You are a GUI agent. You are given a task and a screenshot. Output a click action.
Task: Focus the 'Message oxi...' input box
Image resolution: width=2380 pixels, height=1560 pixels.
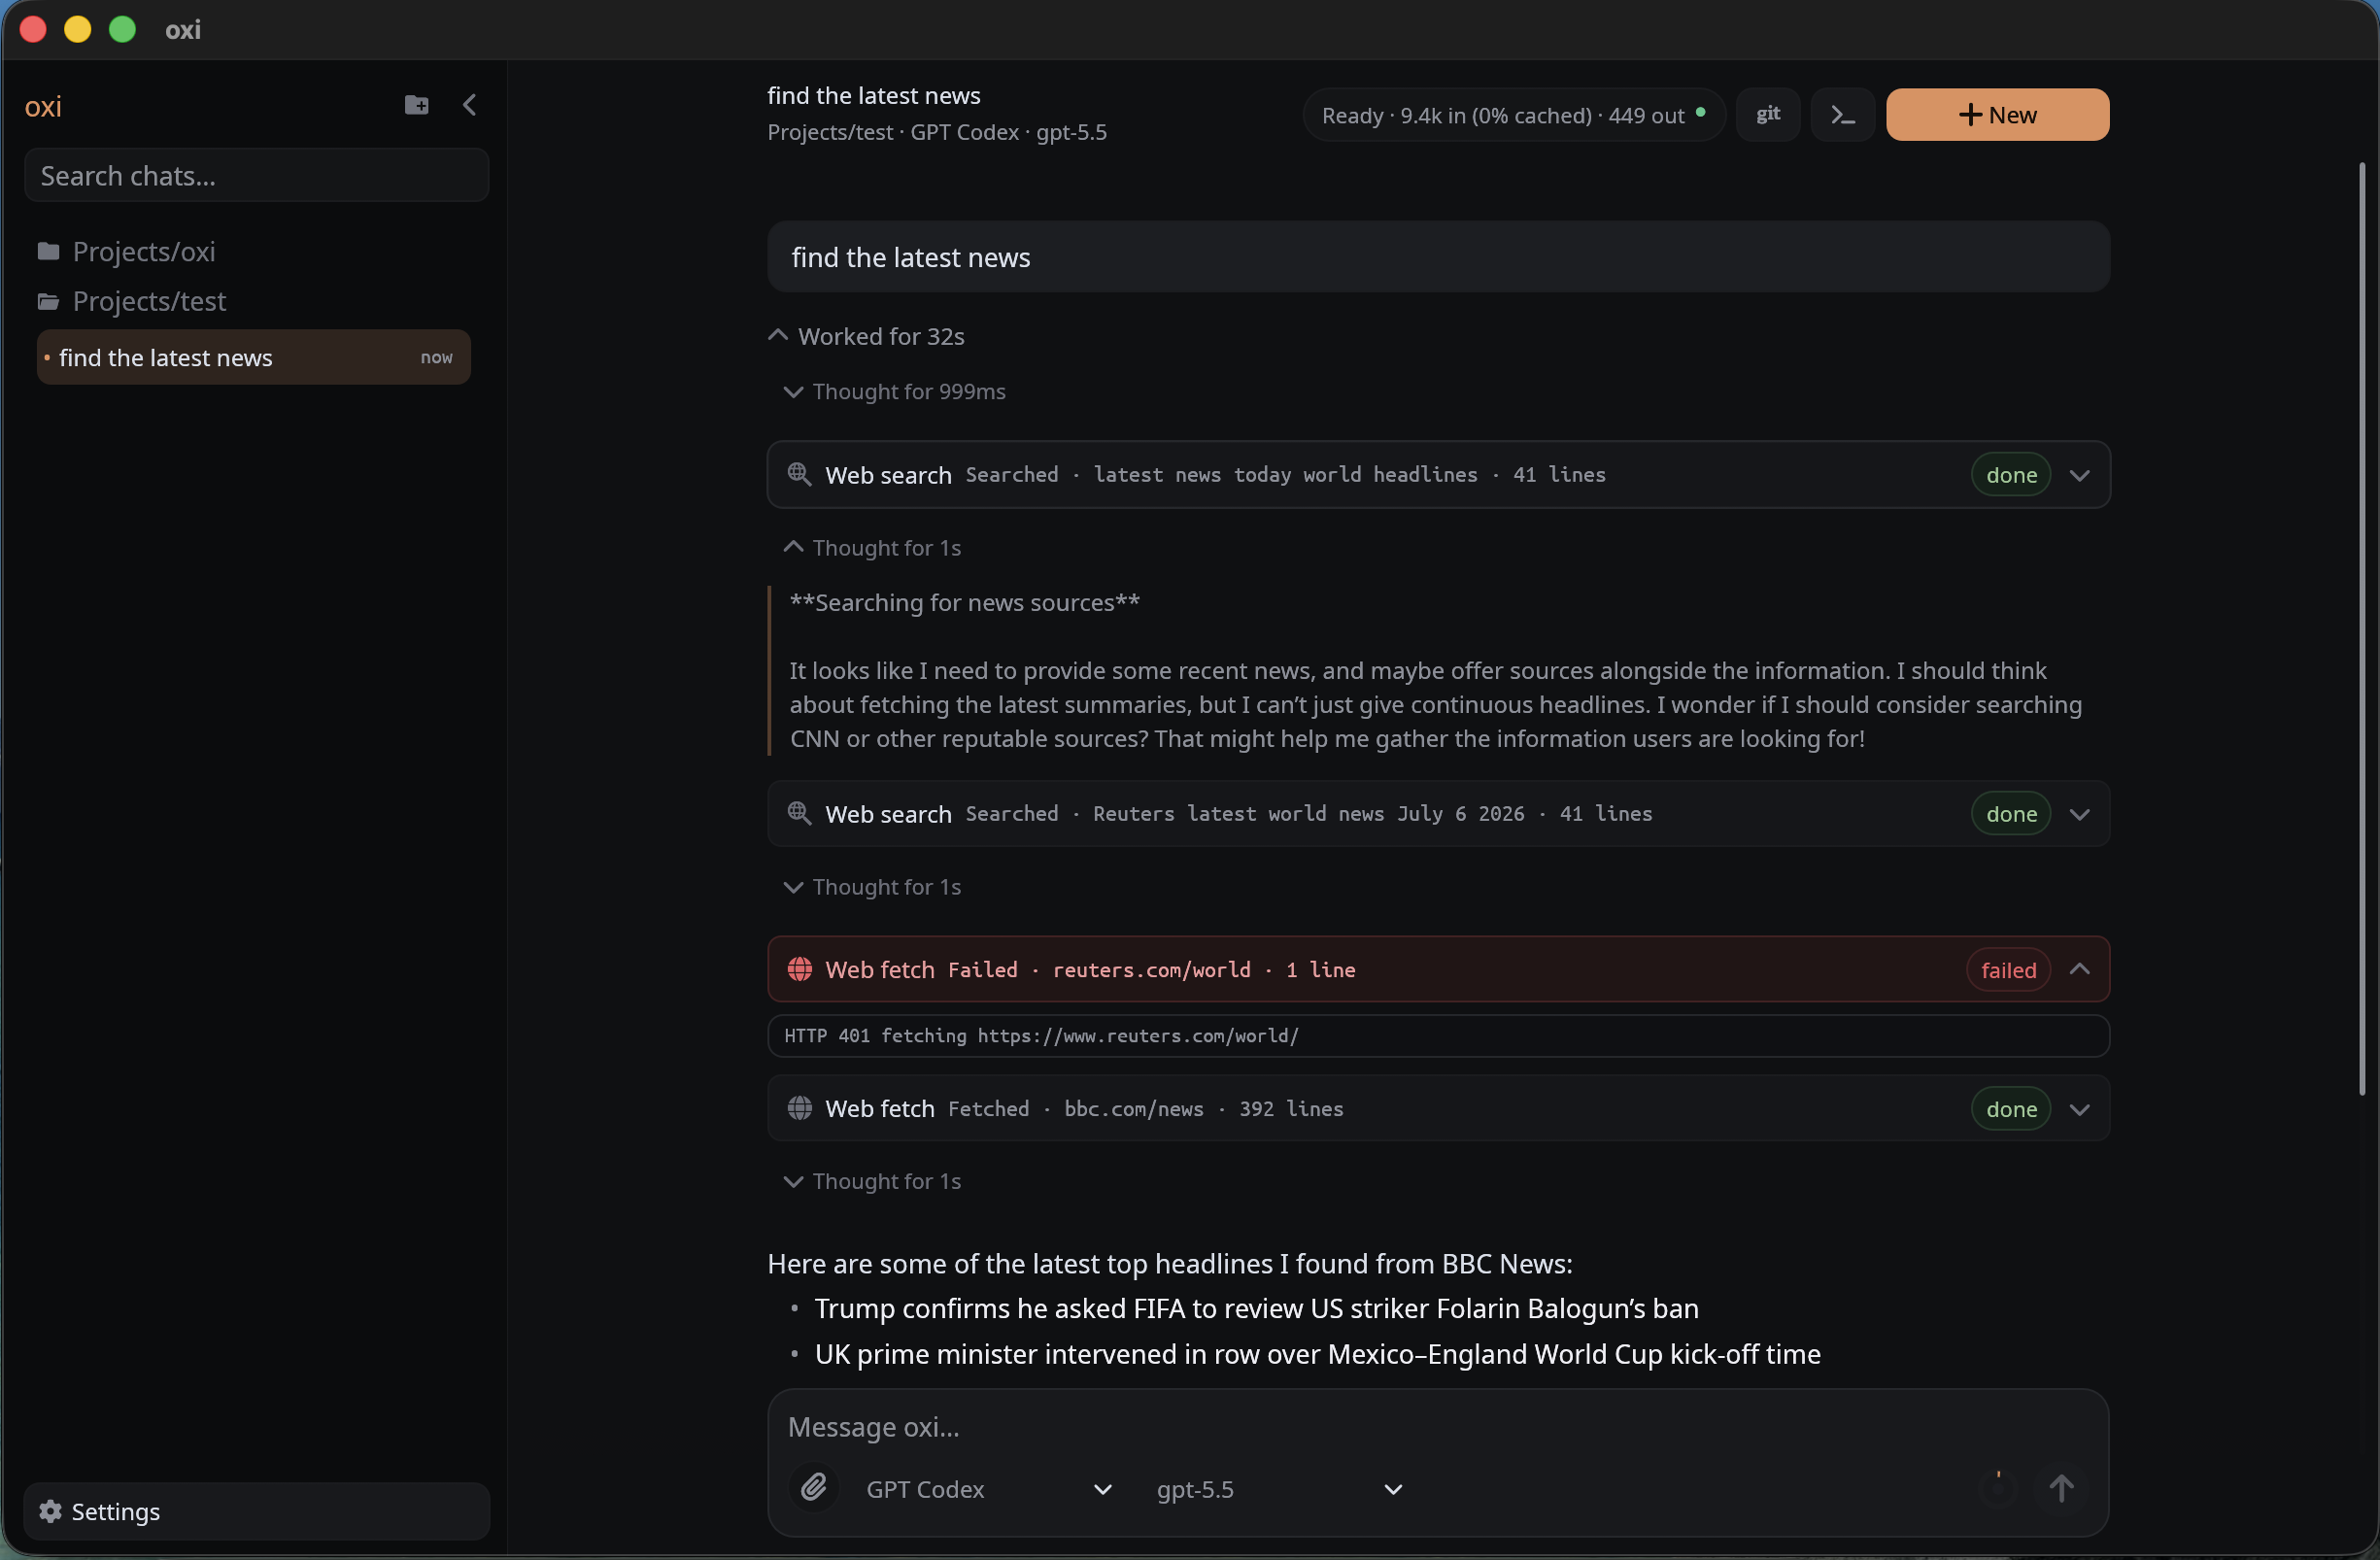pos(1436,1426)
